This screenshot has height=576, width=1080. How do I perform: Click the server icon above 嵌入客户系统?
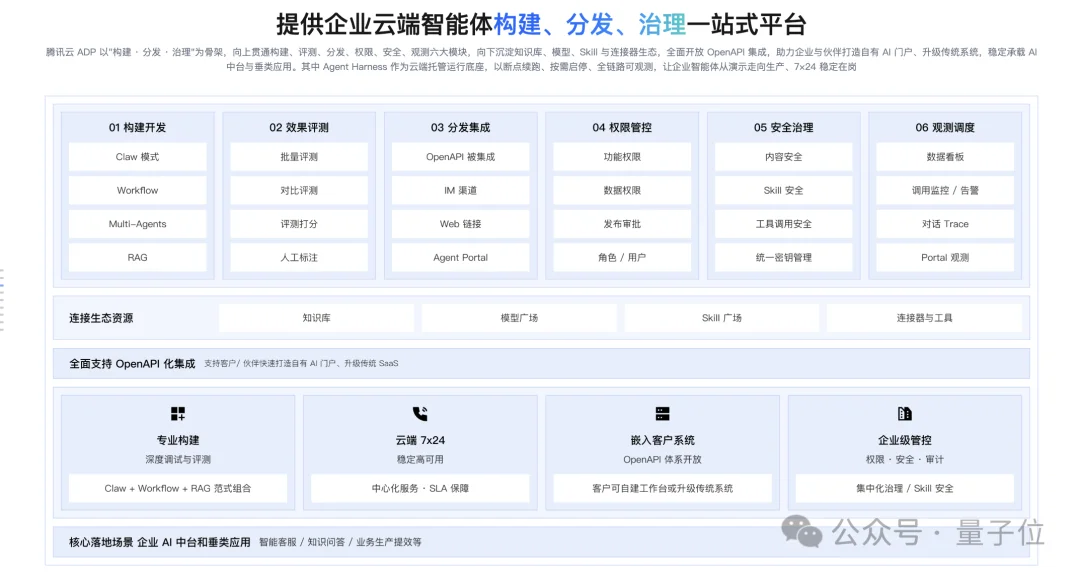(x=663, y=413)
